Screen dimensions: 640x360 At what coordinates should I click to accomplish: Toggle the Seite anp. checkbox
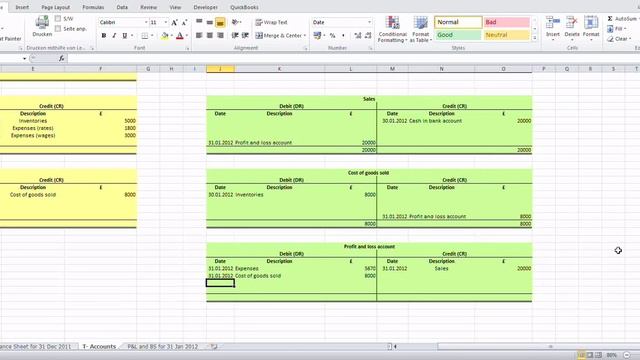point(58,29)
